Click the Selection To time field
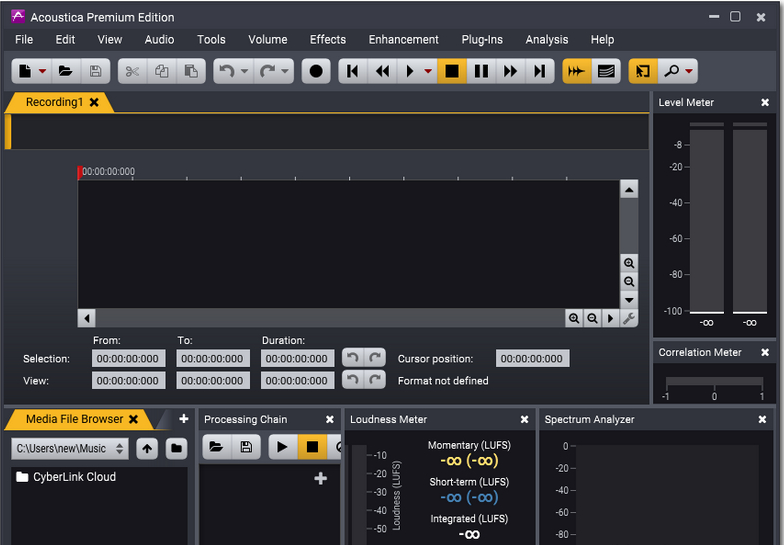The height and width of the screenshot is (545, 784). (x=212, y=358)
